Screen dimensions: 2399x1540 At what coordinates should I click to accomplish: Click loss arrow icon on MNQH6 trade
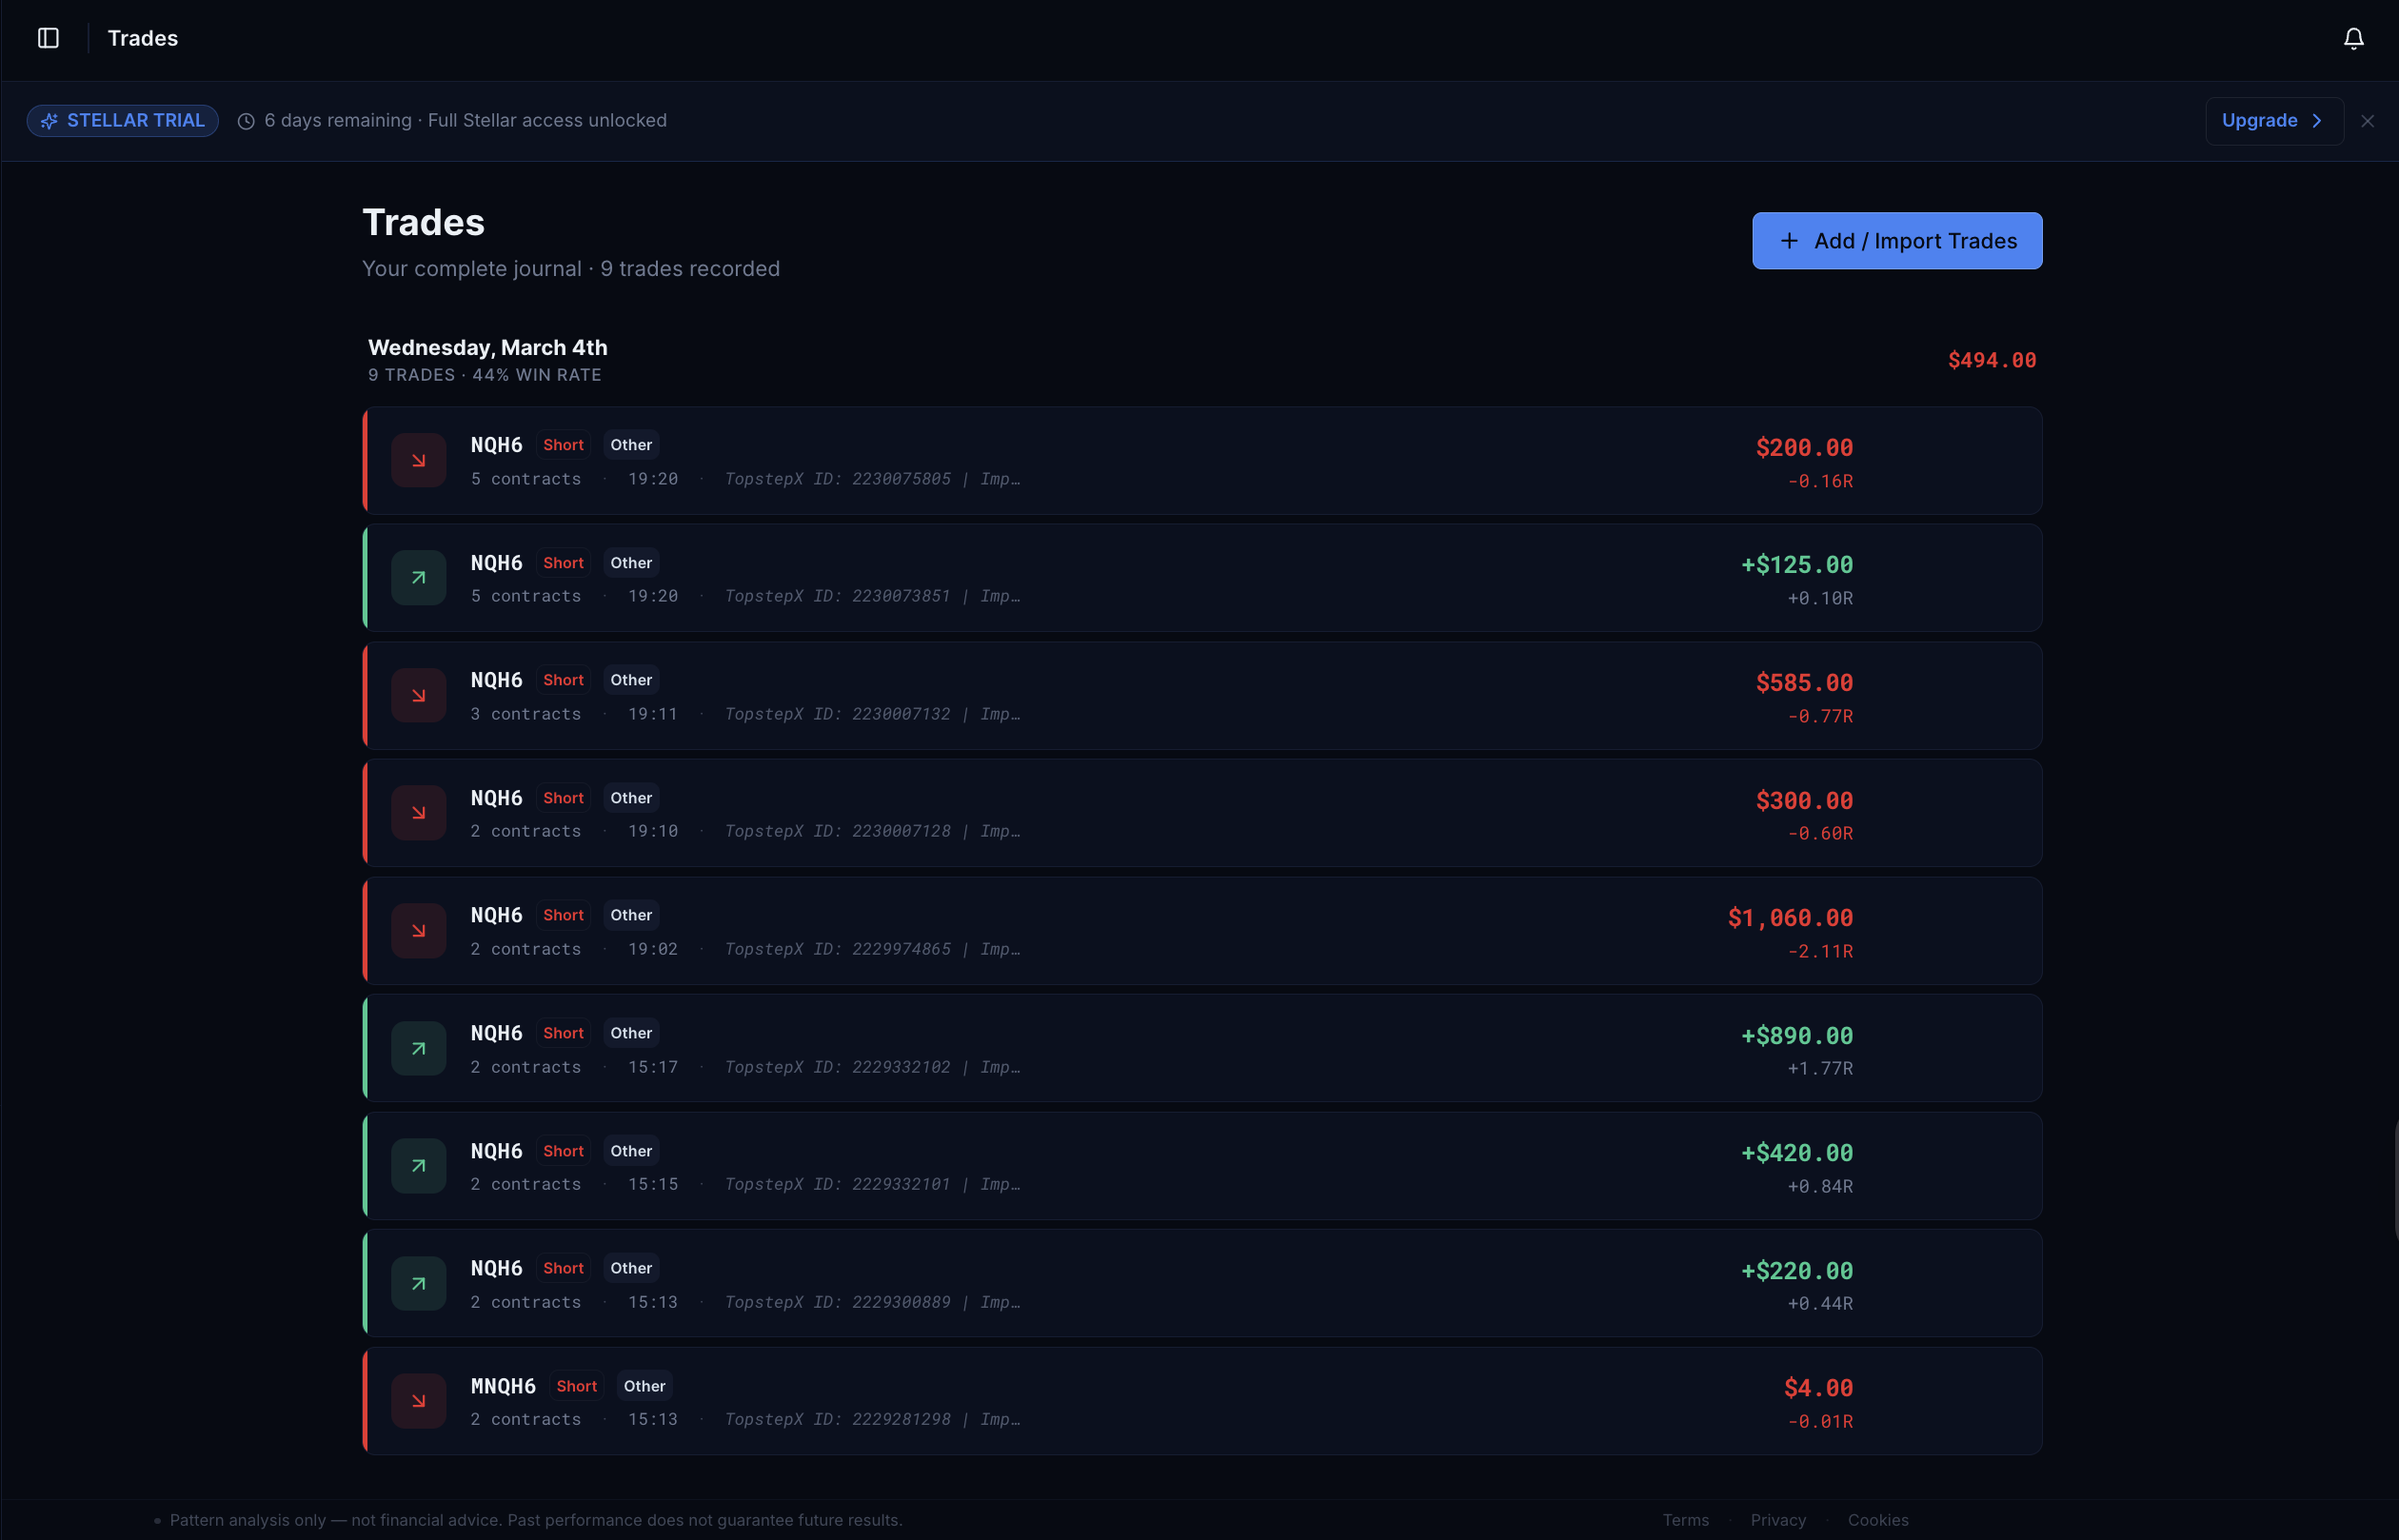pos(418,1401)
